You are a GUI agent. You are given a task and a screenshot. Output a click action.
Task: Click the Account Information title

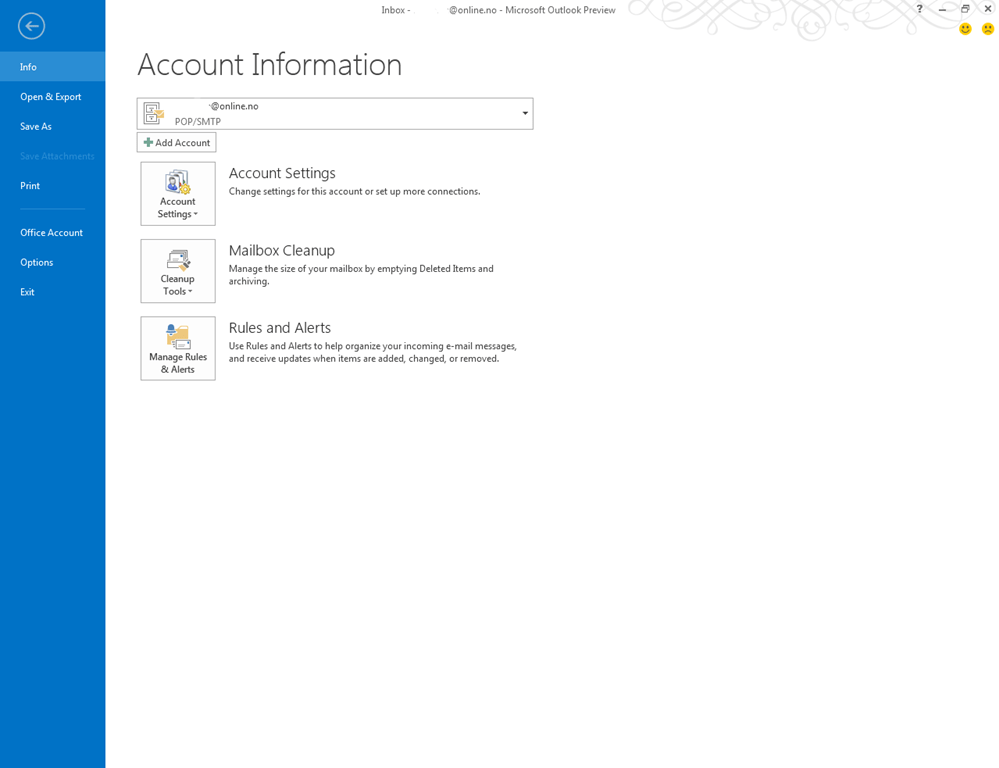[x=270, y=64]
